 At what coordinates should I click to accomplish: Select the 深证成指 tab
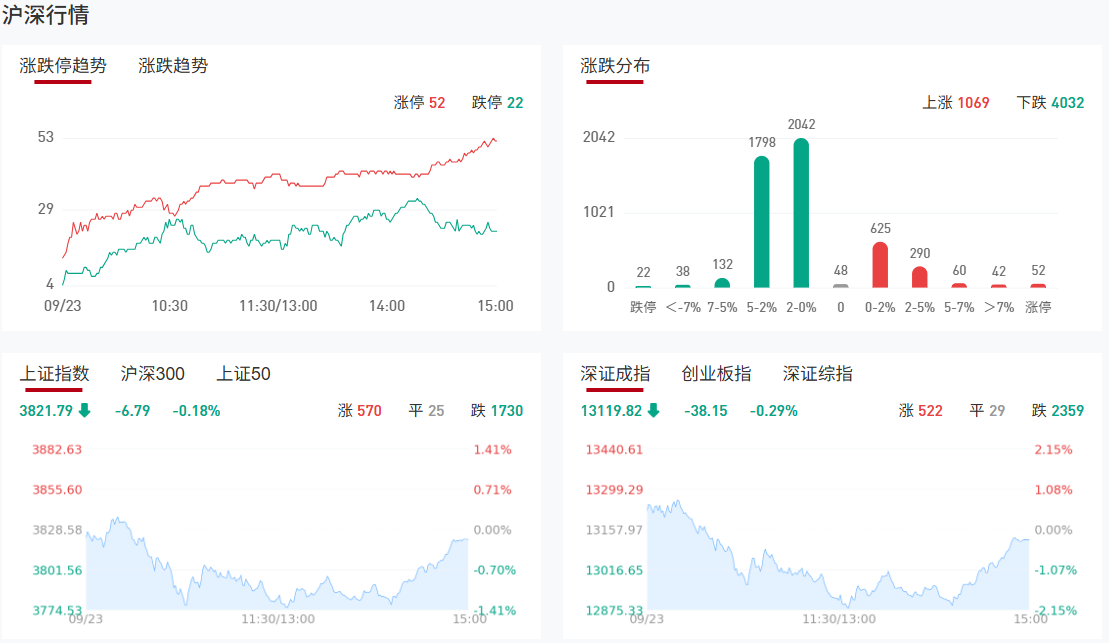click(x=615, y=374)
